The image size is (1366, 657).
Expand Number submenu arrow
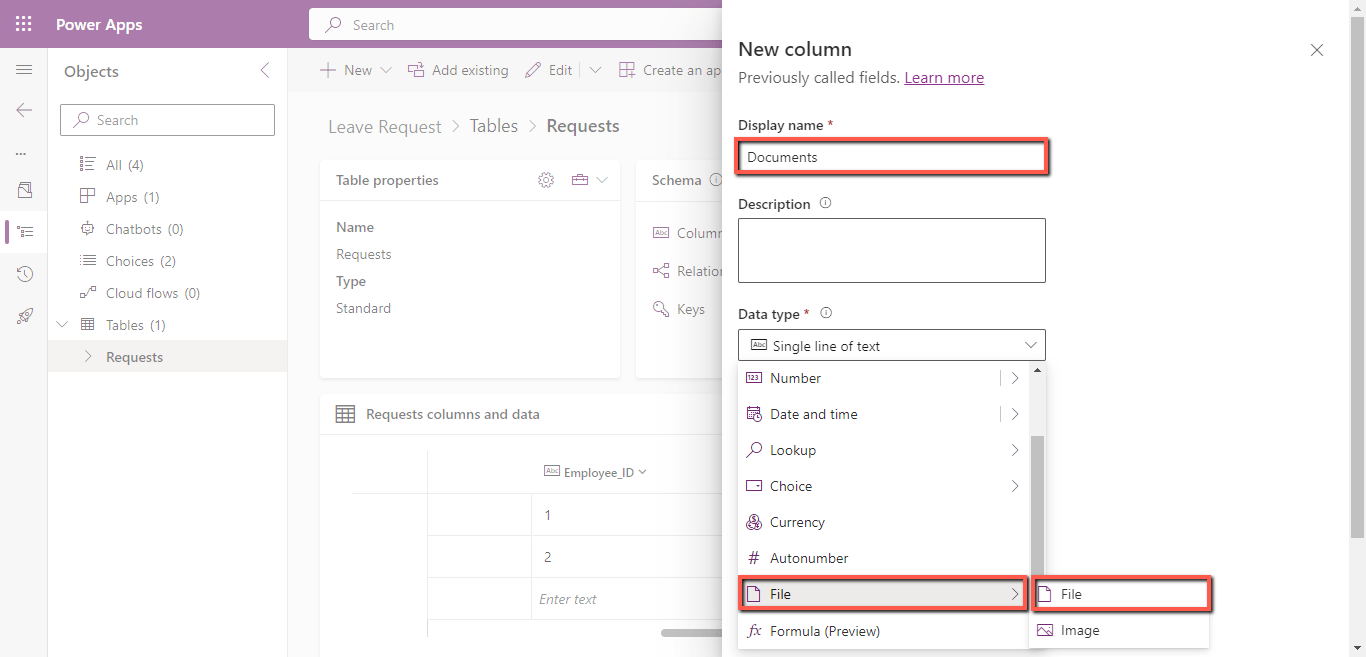(1014, 378)
